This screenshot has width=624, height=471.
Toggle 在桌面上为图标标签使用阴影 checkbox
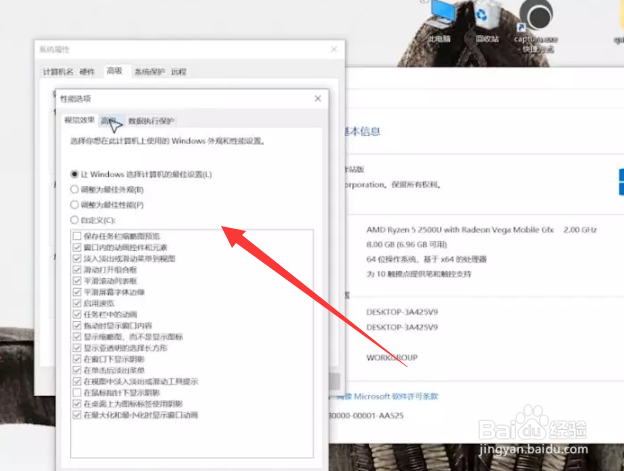pyautogui.click(x=77, y=404)
